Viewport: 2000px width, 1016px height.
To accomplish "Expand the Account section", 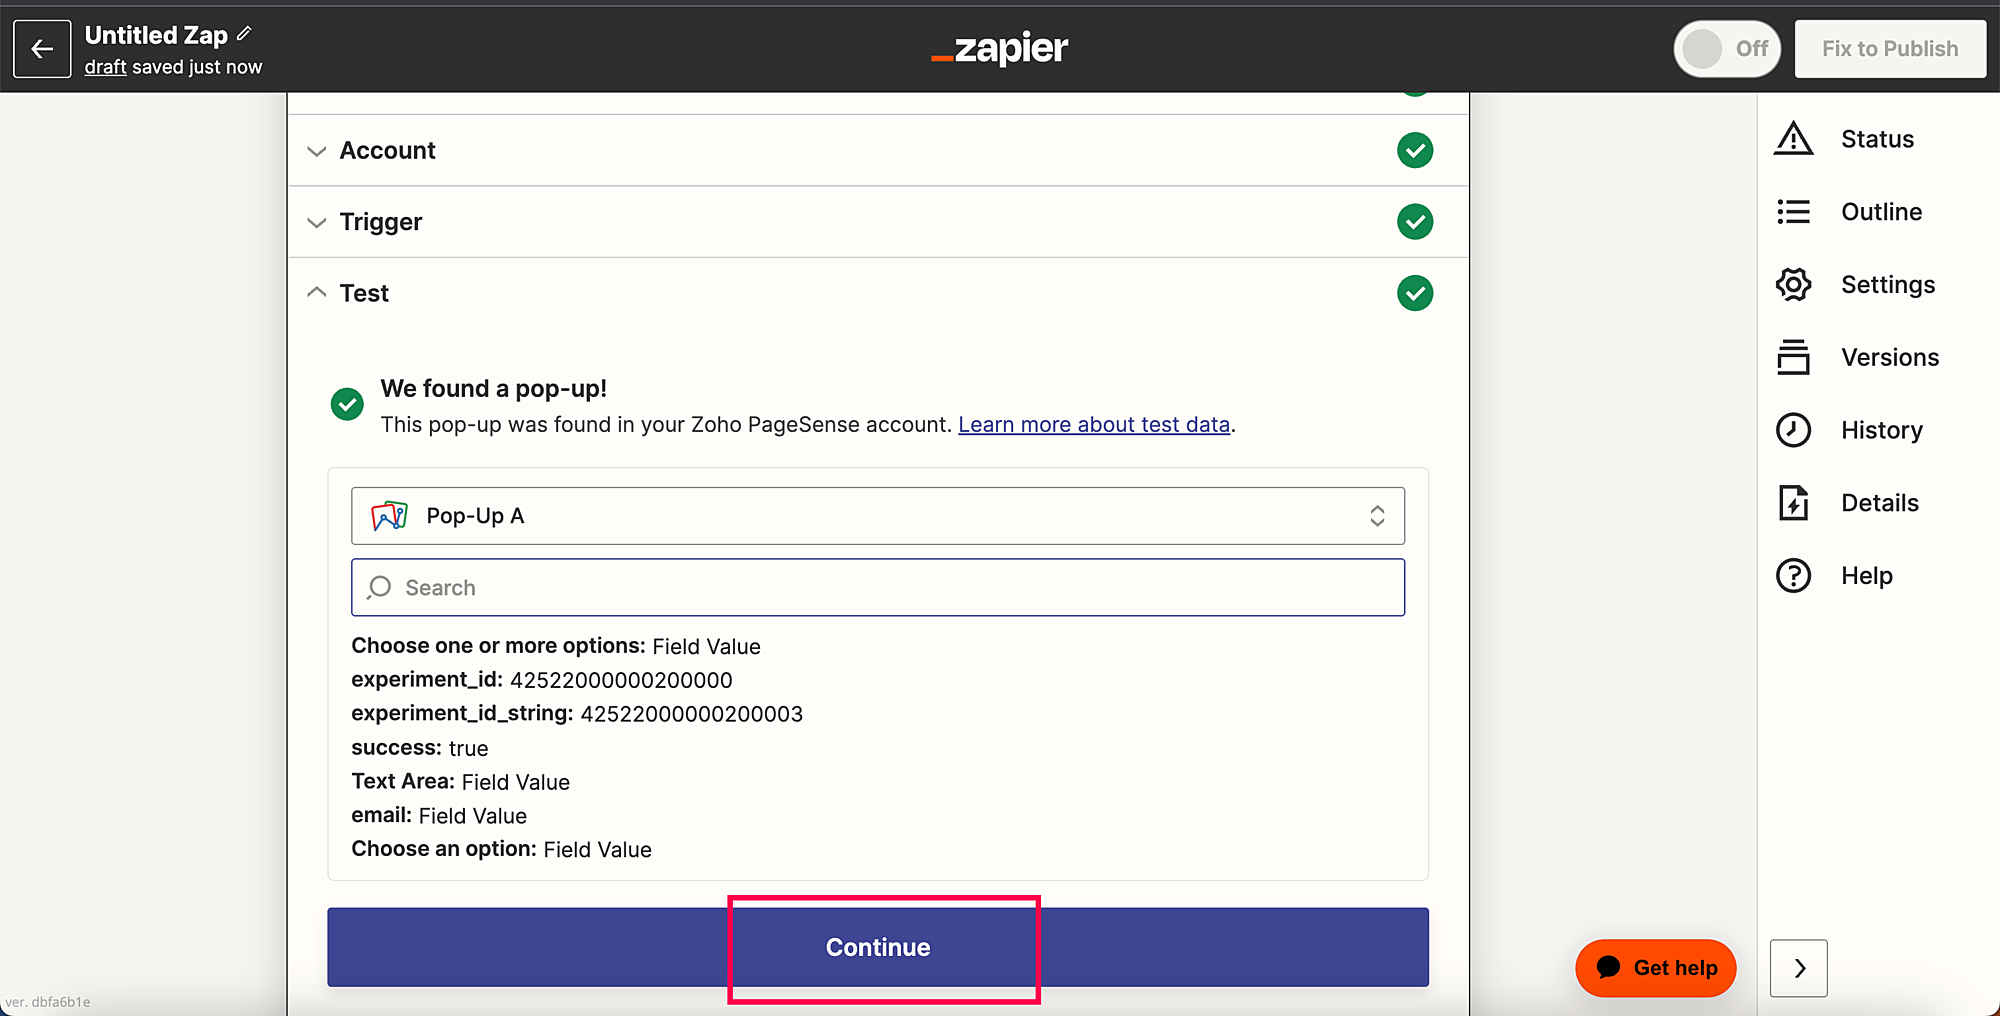I will 387,150.
